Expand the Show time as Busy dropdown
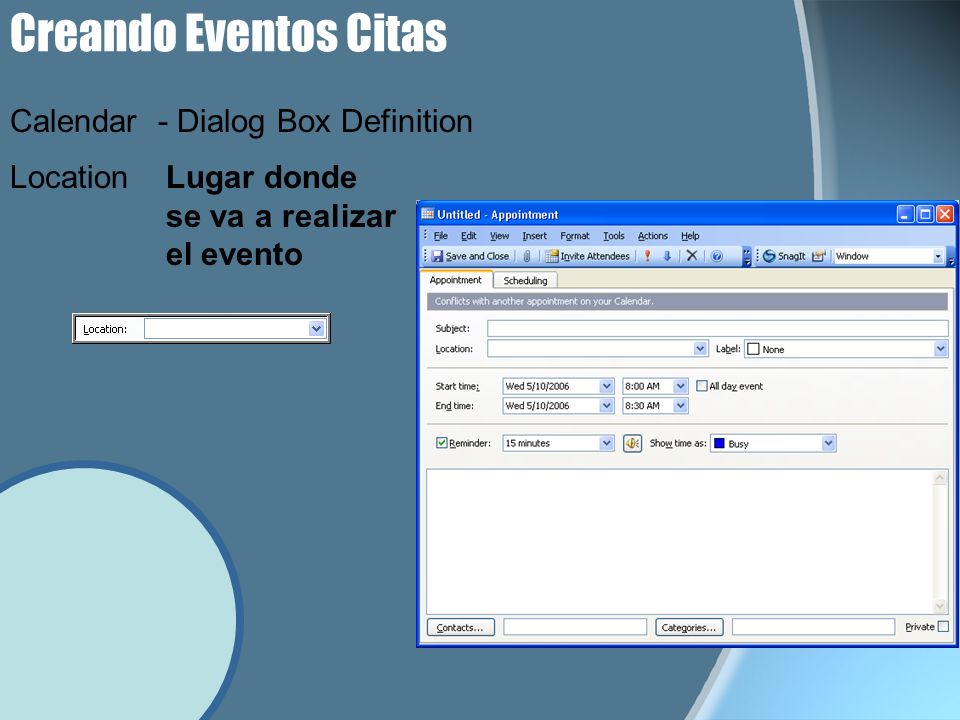 [x=828, y=443]
